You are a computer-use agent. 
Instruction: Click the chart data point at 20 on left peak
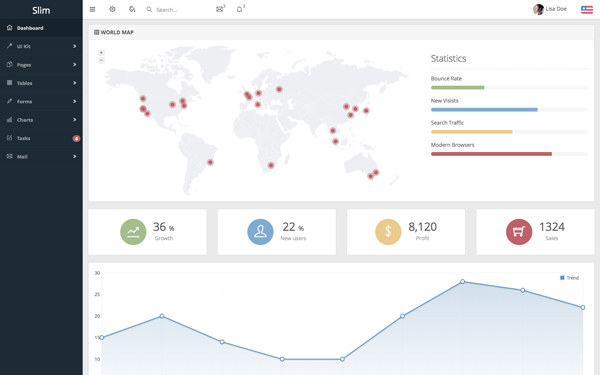tap(162, 316)
